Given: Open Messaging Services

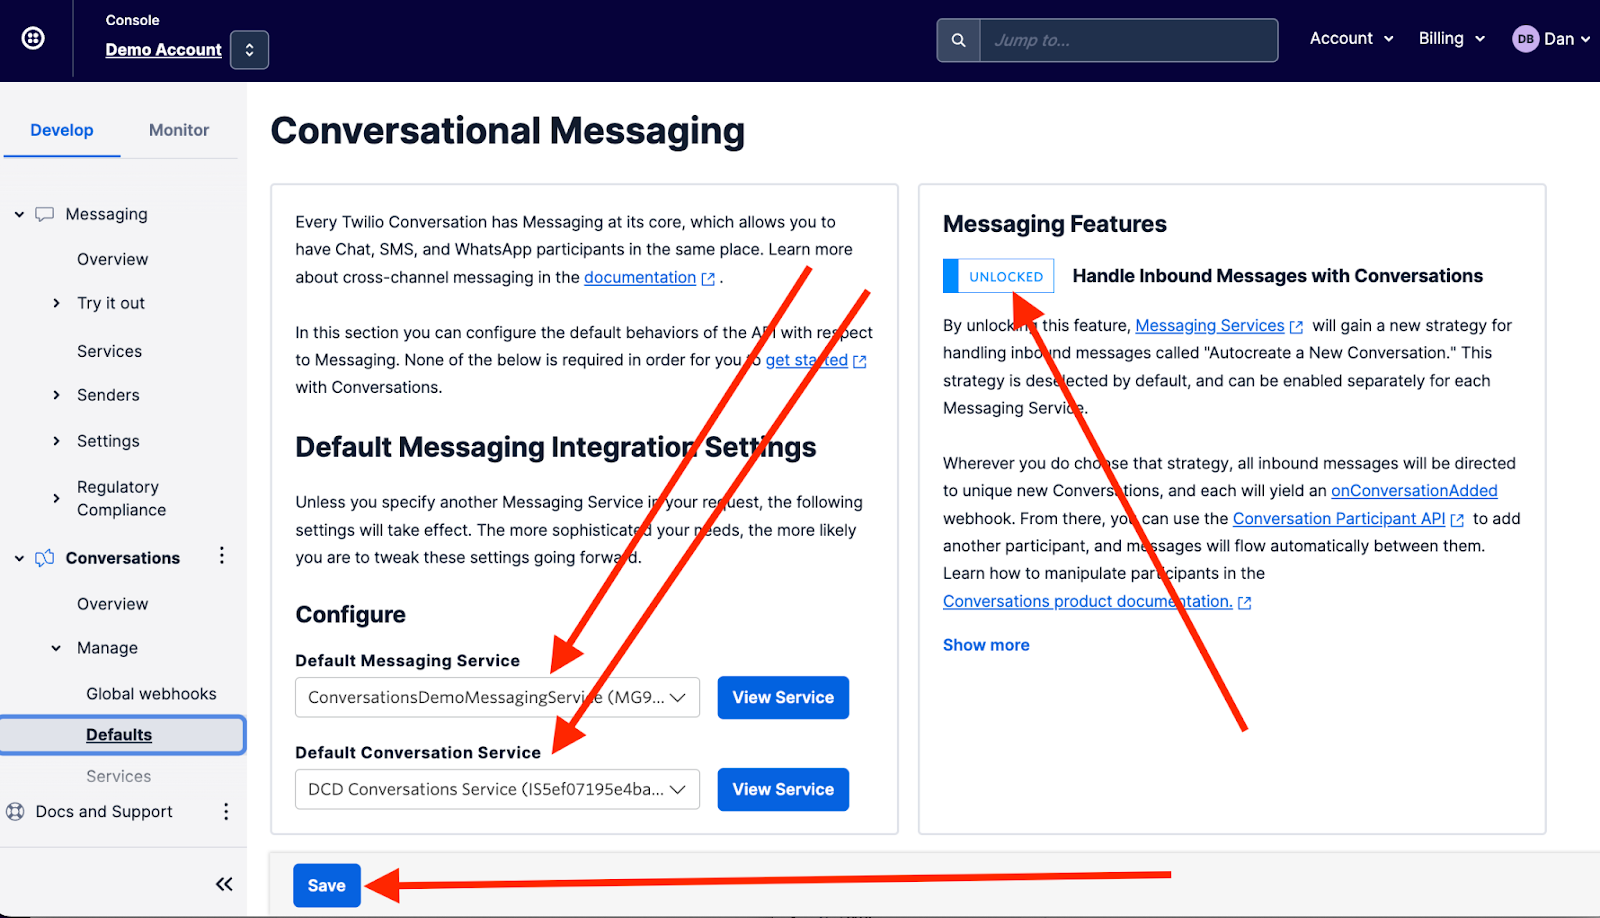Looking at the screenshot, I should click(x=110, y=351).
